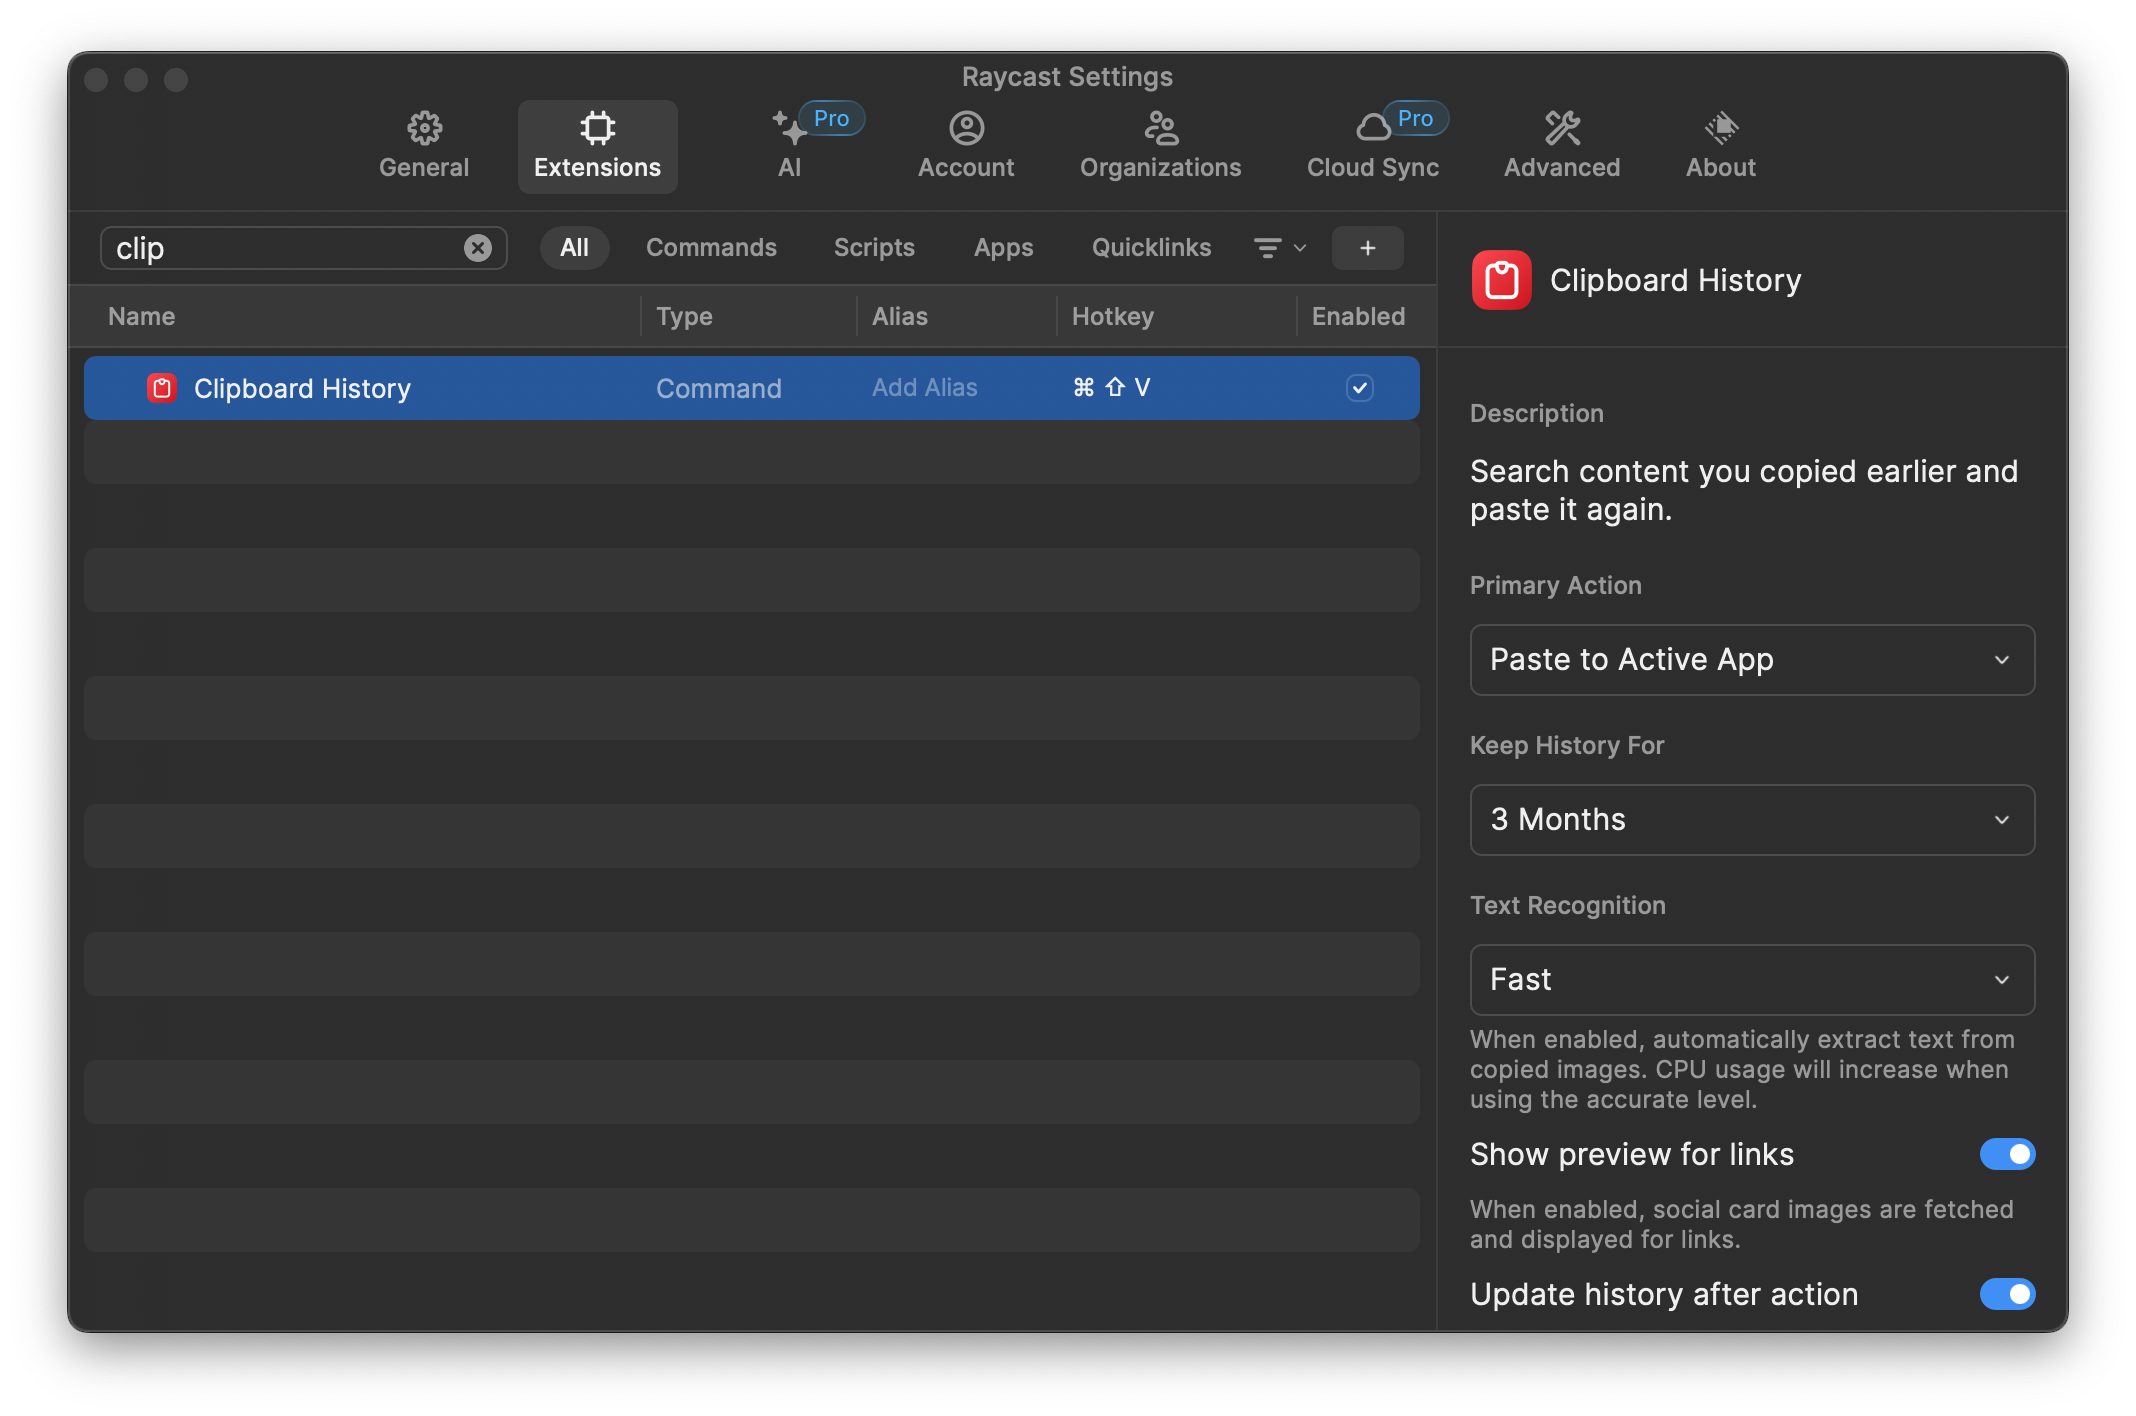Open the Advanced tools icon tab
Viewport: 2136px width, 1416px height.
[1562, 145]
